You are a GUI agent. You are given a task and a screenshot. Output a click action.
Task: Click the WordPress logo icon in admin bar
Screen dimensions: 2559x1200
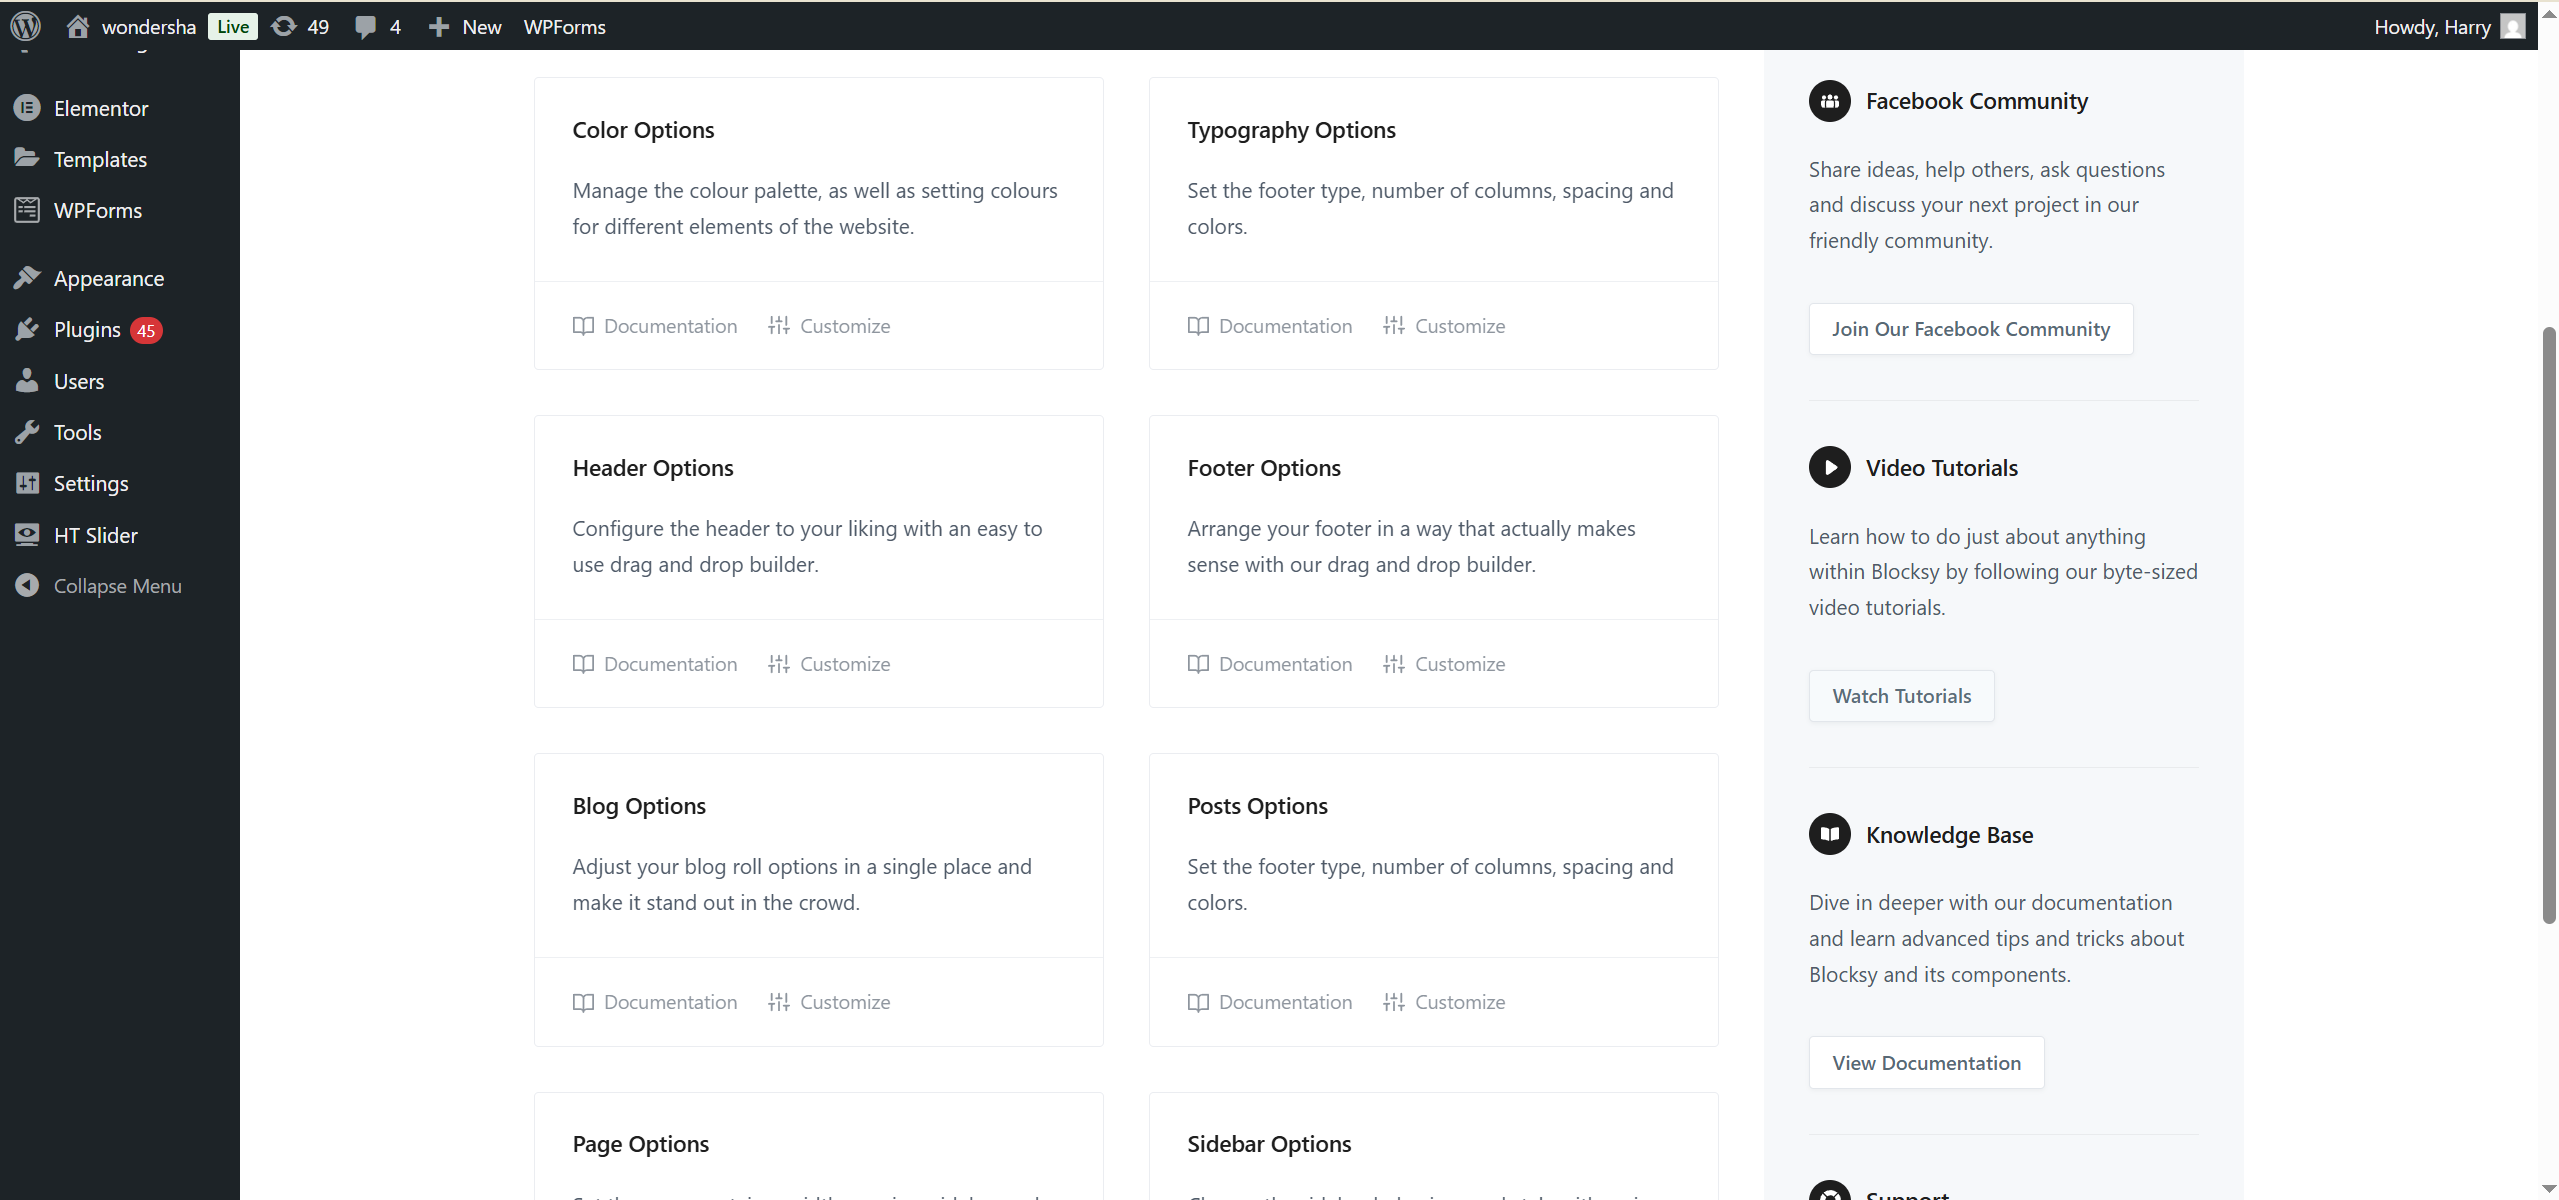coord(26,26)
